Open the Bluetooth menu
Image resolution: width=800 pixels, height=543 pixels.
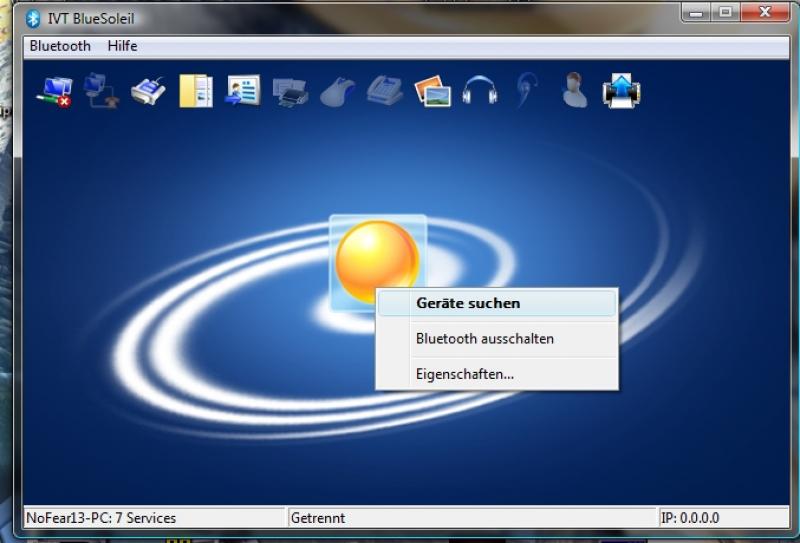pos(60,46)
